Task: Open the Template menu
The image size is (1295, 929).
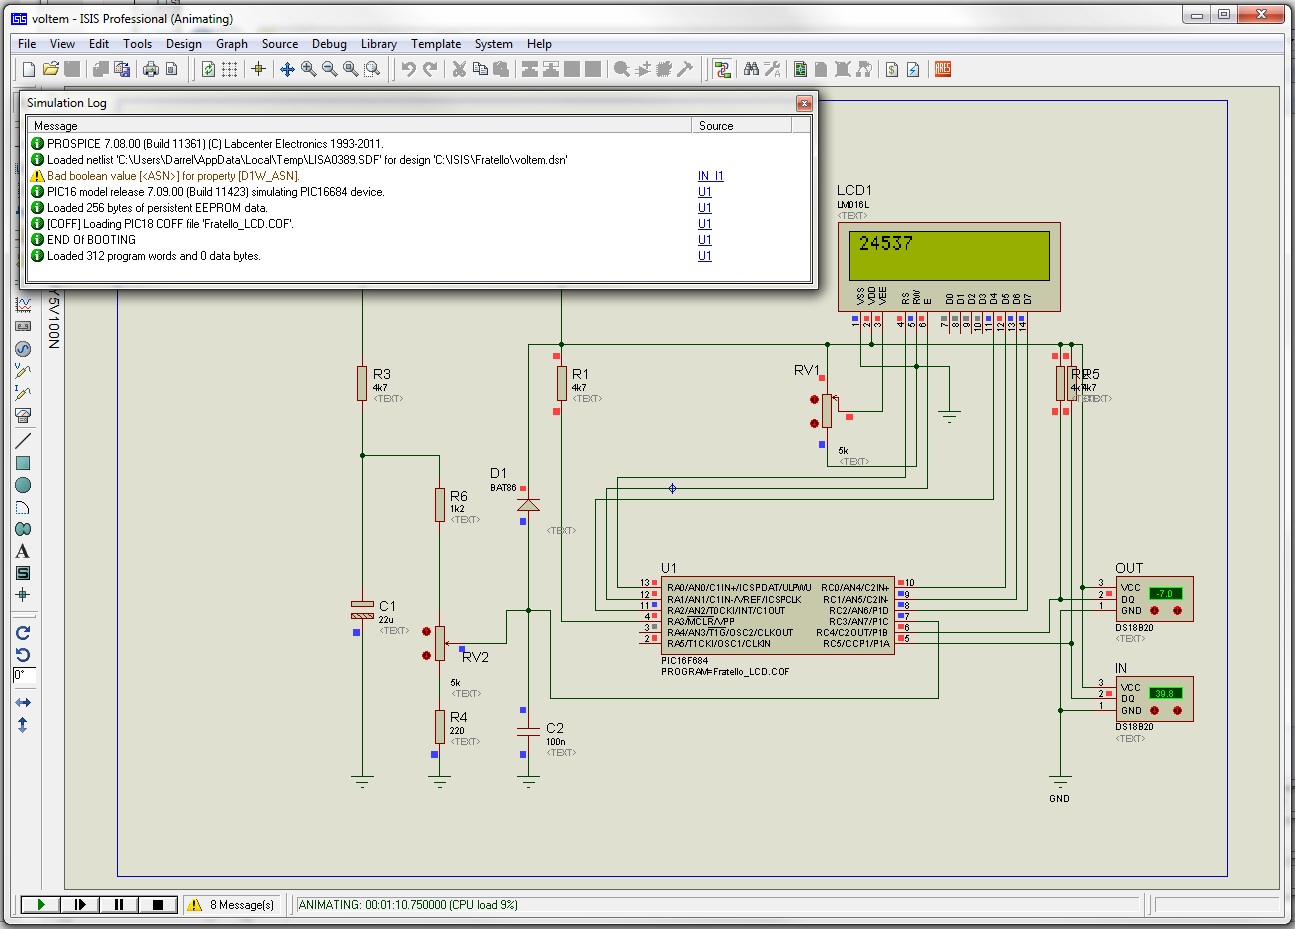Action: click(436, 44)
